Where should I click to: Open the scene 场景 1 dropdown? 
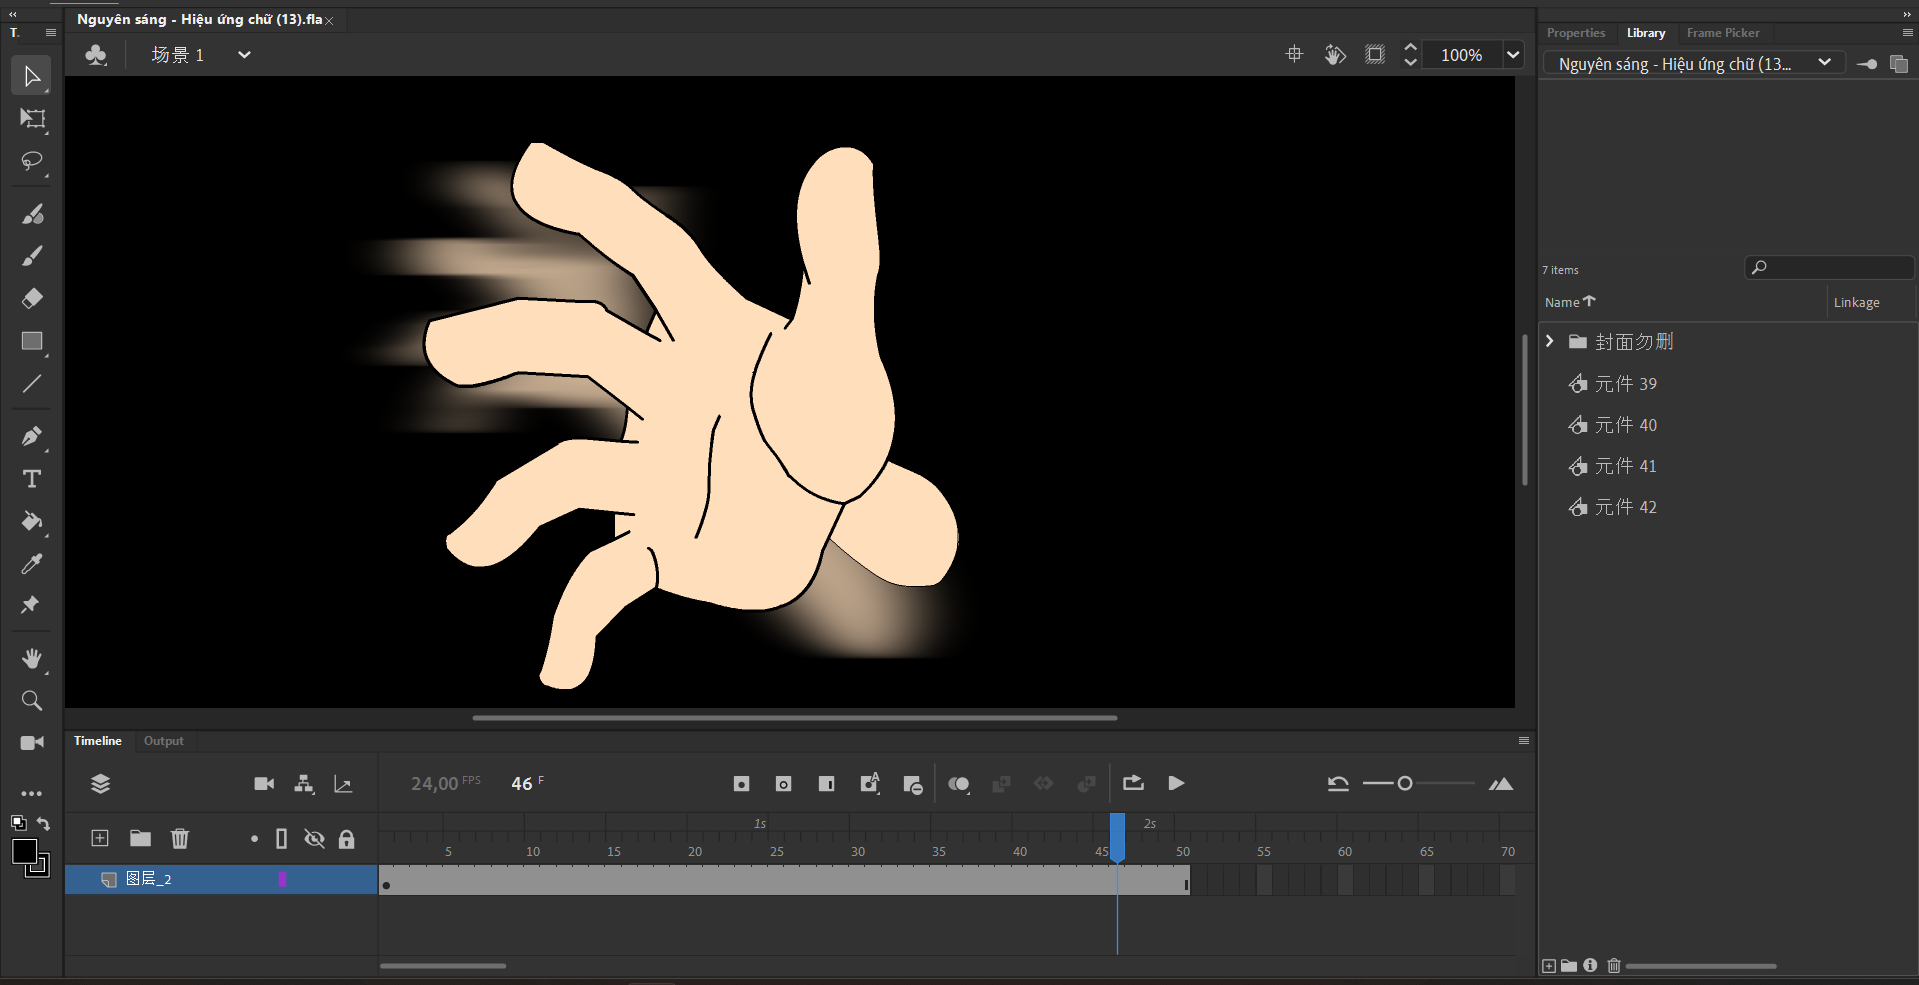pyautogui.click(x=244, y=55)
